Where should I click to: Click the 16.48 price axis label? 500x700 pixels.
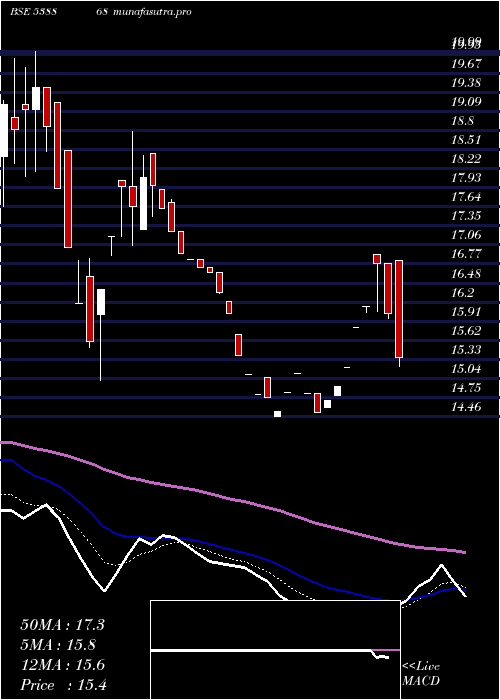pyautogui.click(x=466, y=274)
